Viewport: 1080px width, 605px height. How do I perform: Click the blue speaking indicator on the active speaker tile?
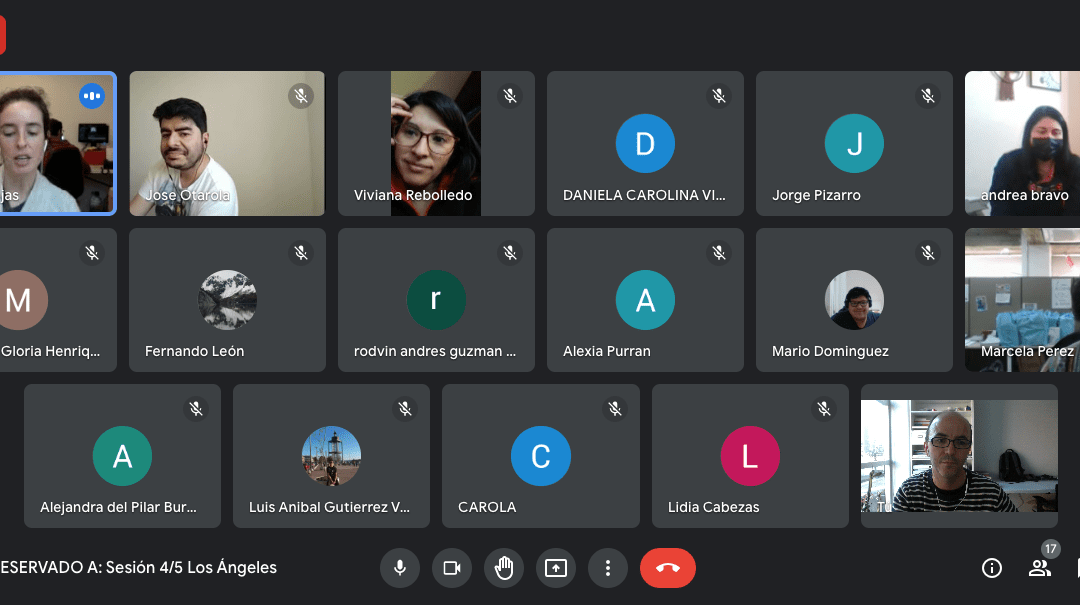pyautogui.click(x=92, y=96)
